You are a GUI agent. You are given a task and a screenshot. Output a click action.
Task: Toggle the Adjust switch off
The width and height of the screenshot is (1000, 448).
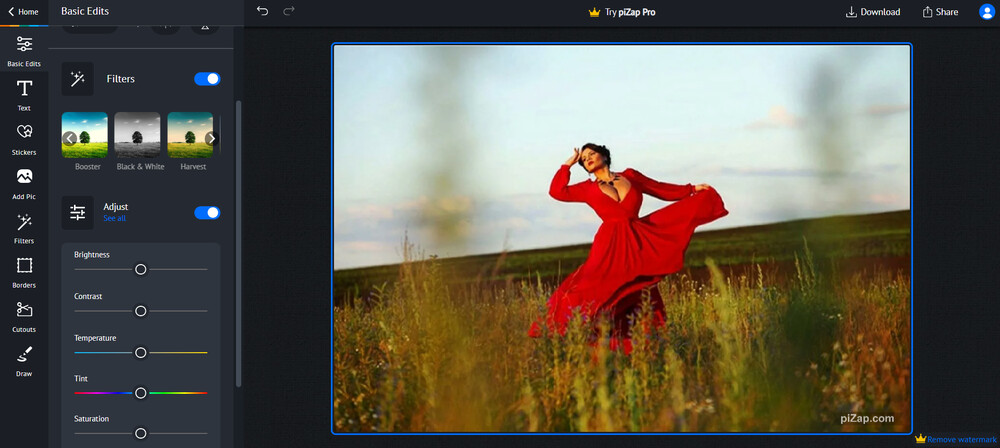[x=207, y=213]
